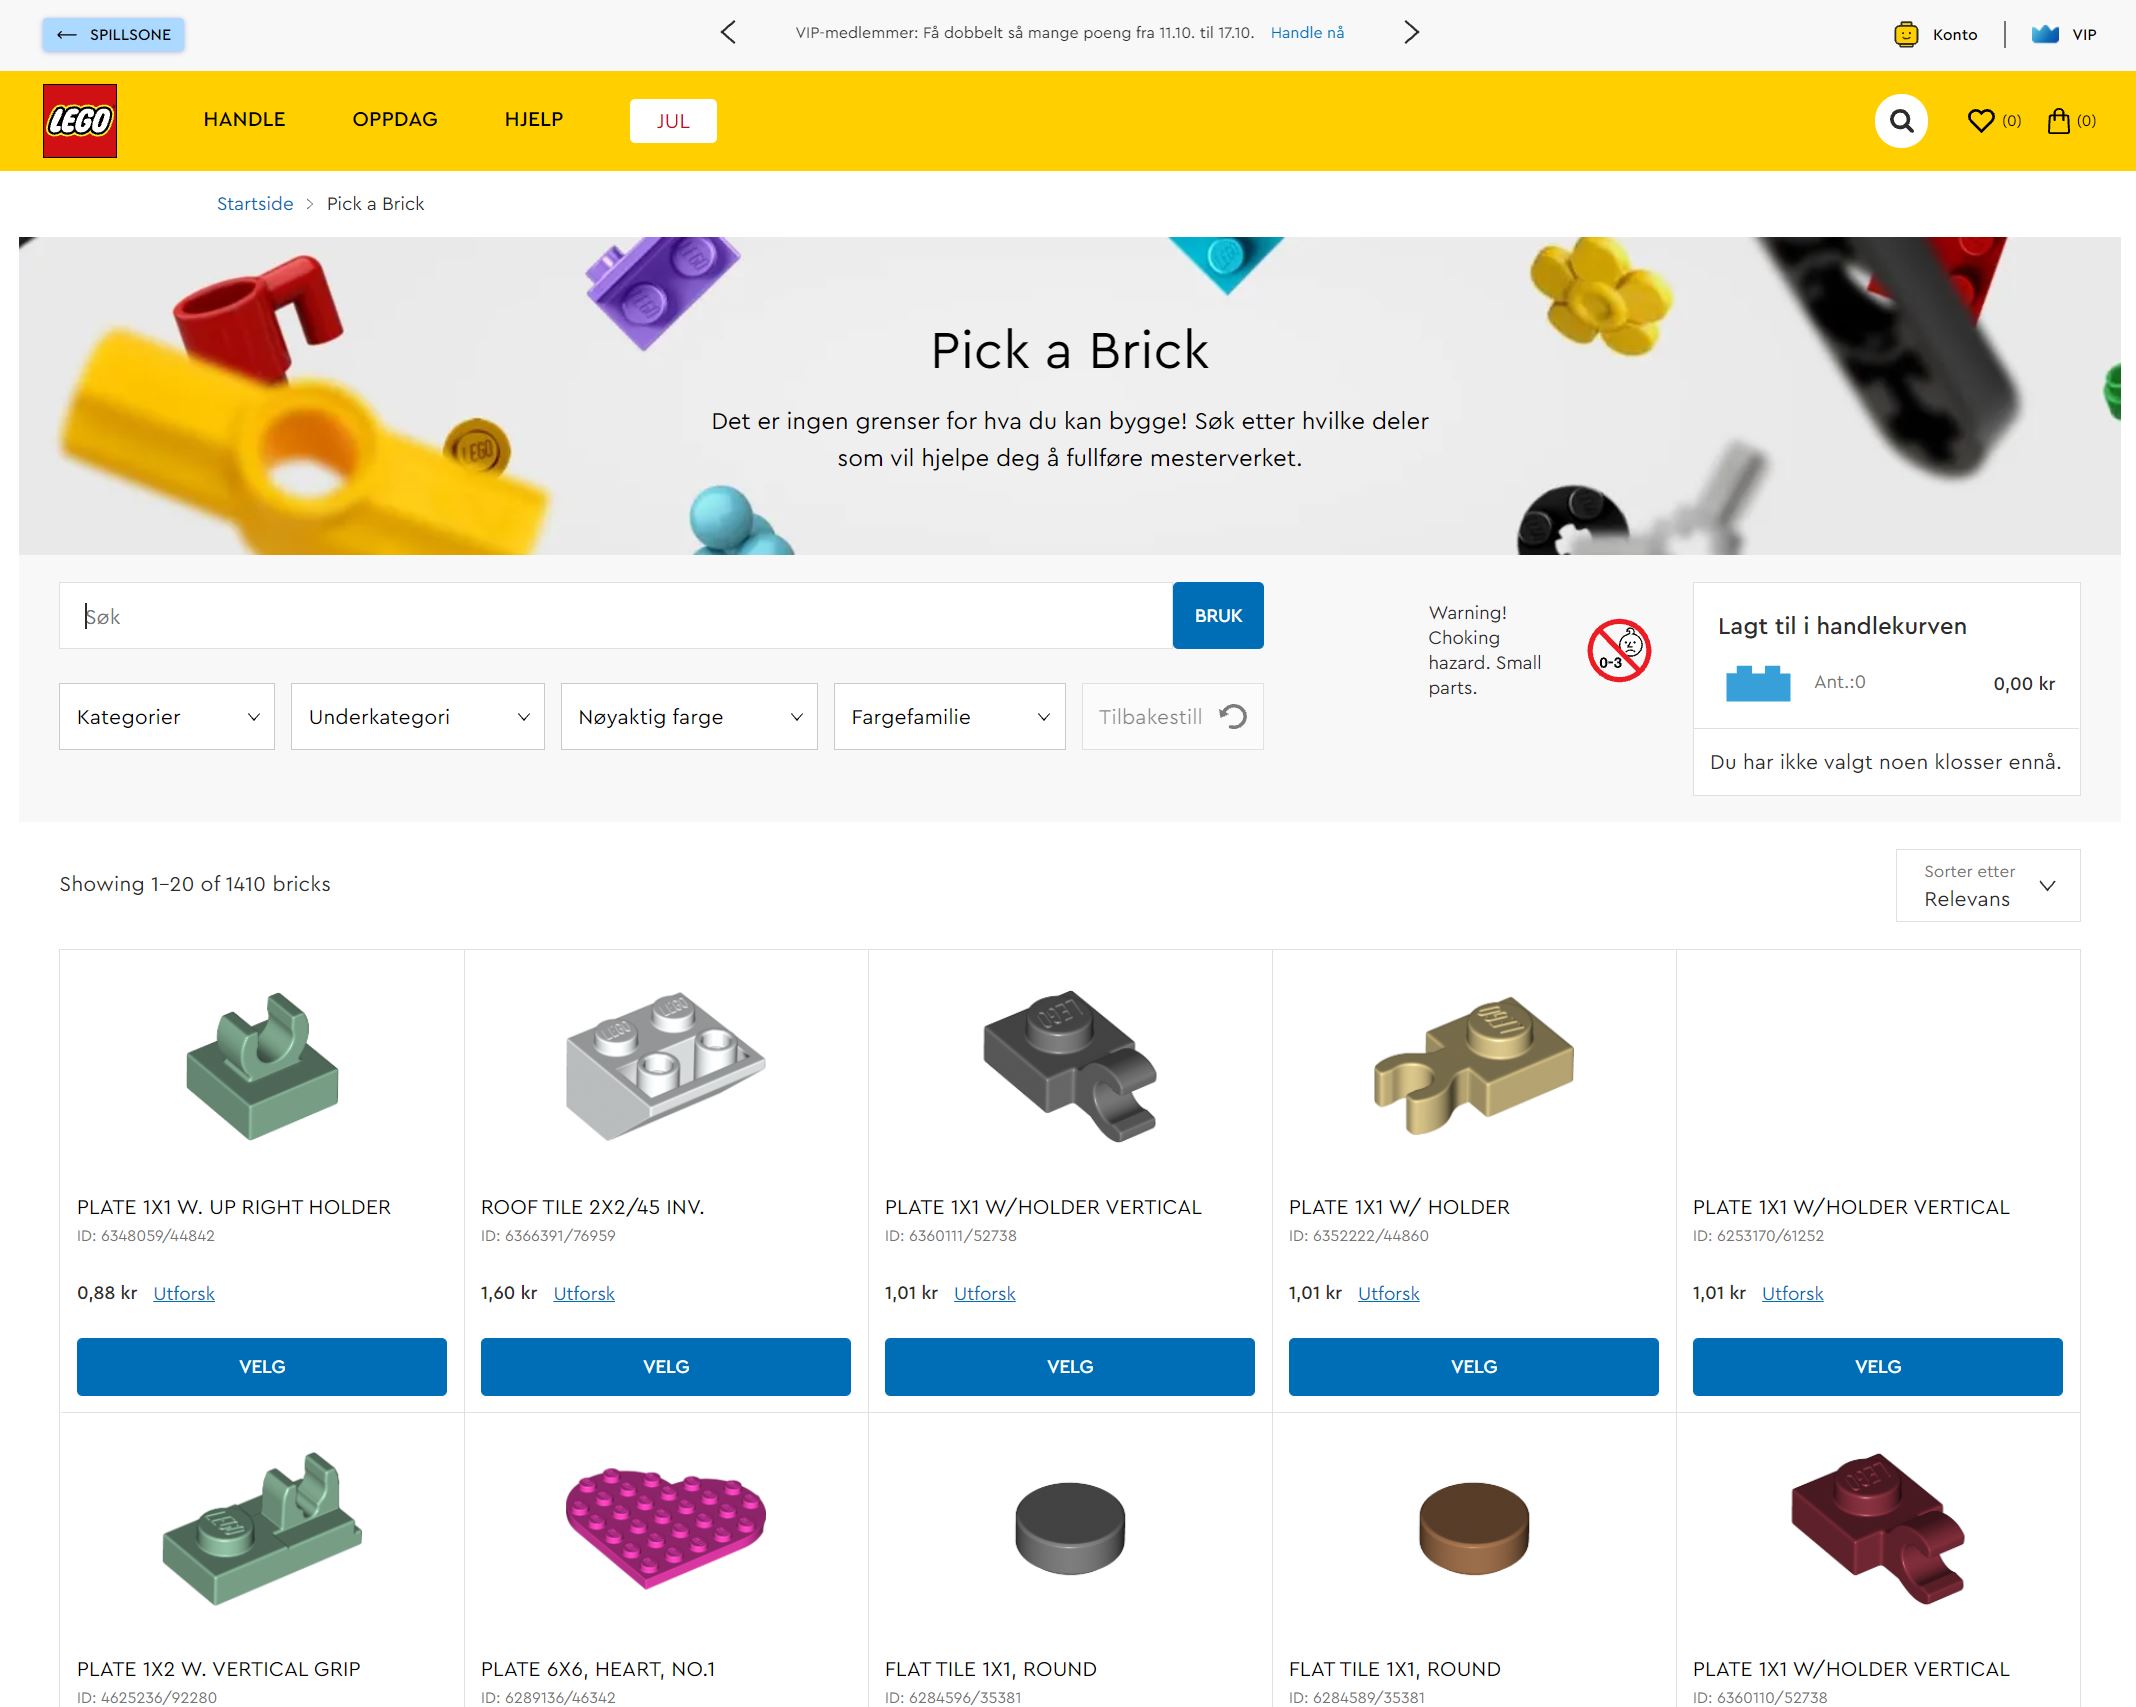Screen dimensions: 2136x1707
Task: Open the wishlist heart icon
Action: point(1980,121)
